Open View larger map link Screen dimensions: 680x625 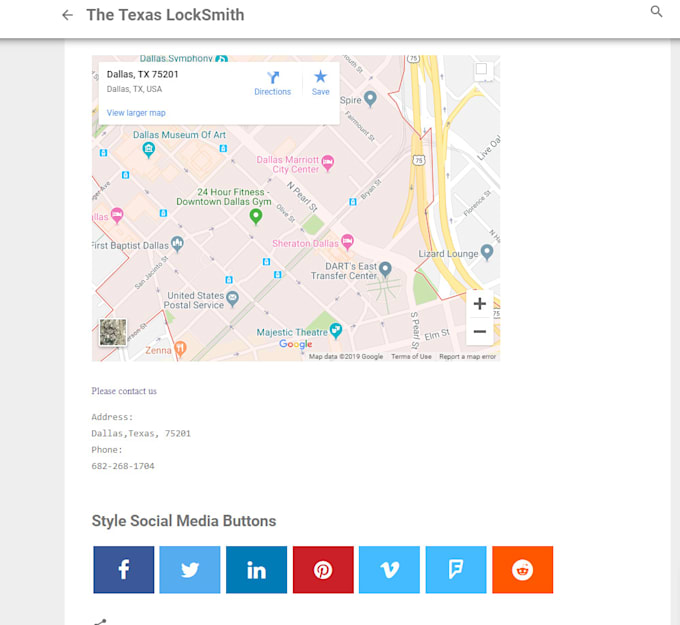click(x=136, y=113)
